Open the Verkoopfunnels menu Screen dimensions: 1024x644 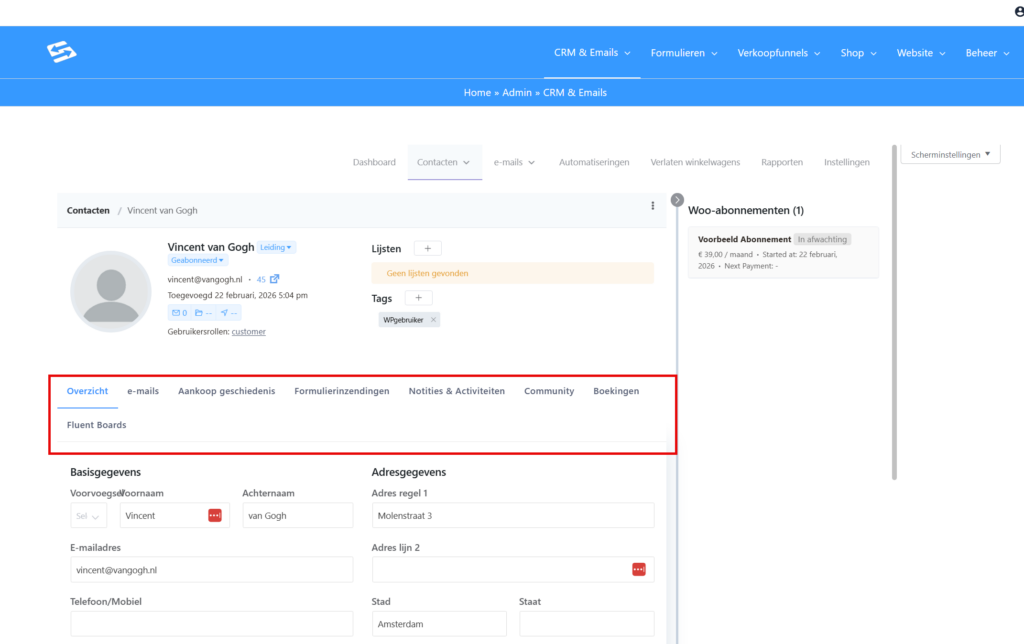point(778,53)
